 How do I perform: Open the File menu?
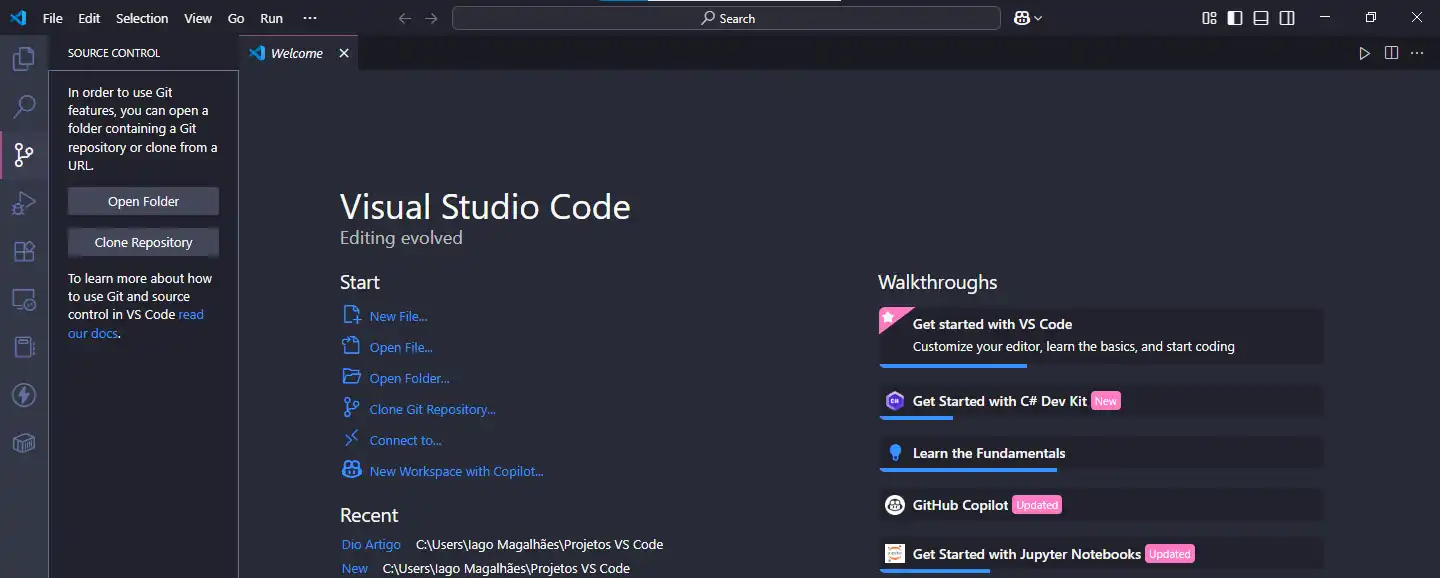tap(52, 18)
